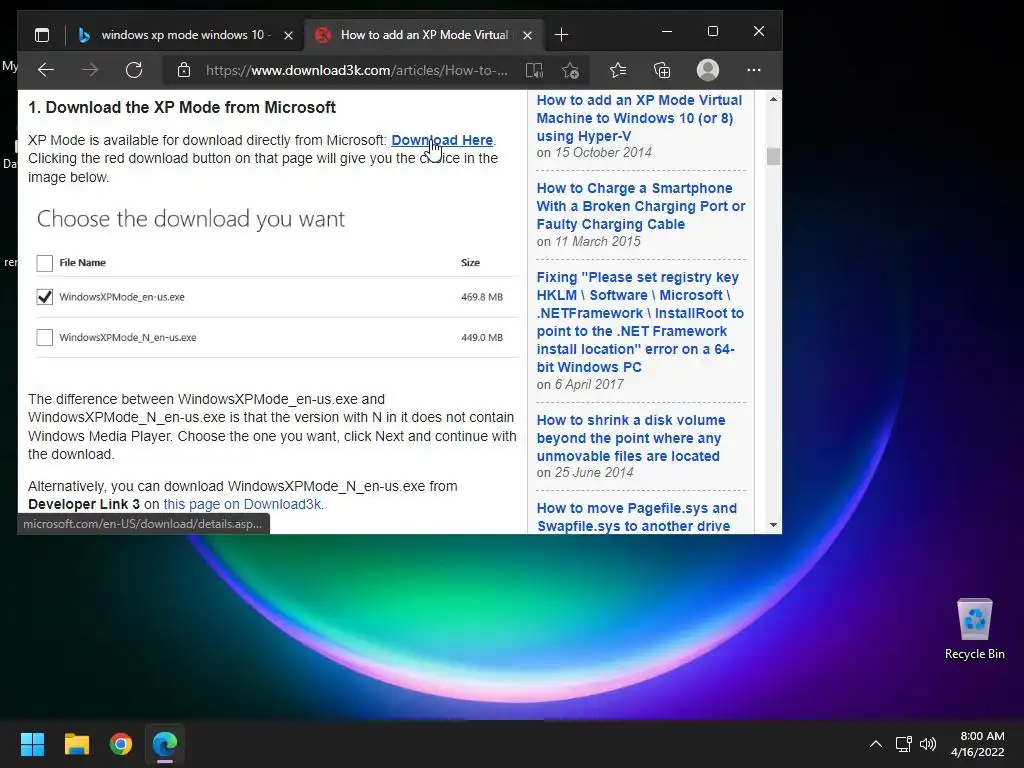This screenshot has width=1024, height=768.
Task: Open network status tray icon
Action: coord(903,744)
